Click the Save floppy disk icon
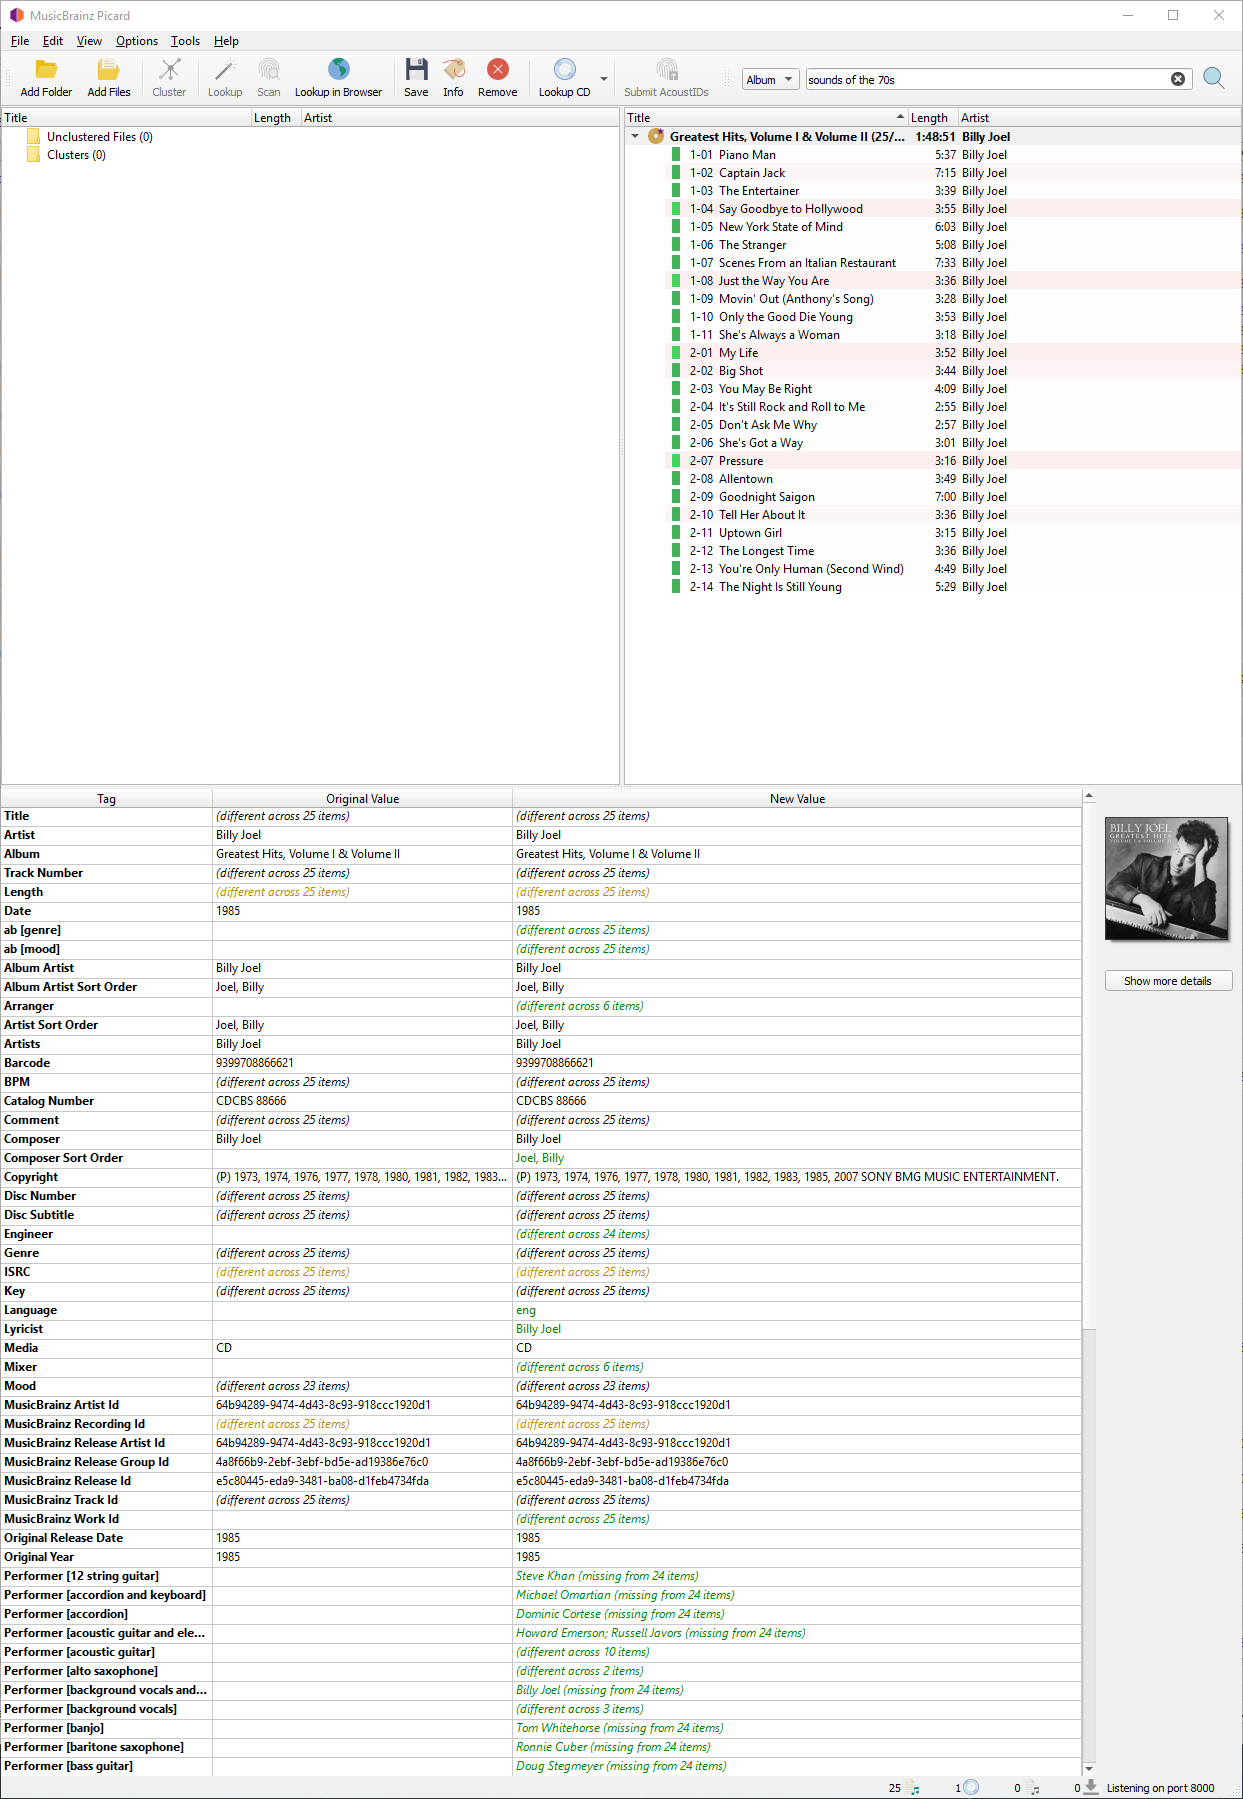1243x1799 pixels. pyautogui.click(x=416, y=69)
